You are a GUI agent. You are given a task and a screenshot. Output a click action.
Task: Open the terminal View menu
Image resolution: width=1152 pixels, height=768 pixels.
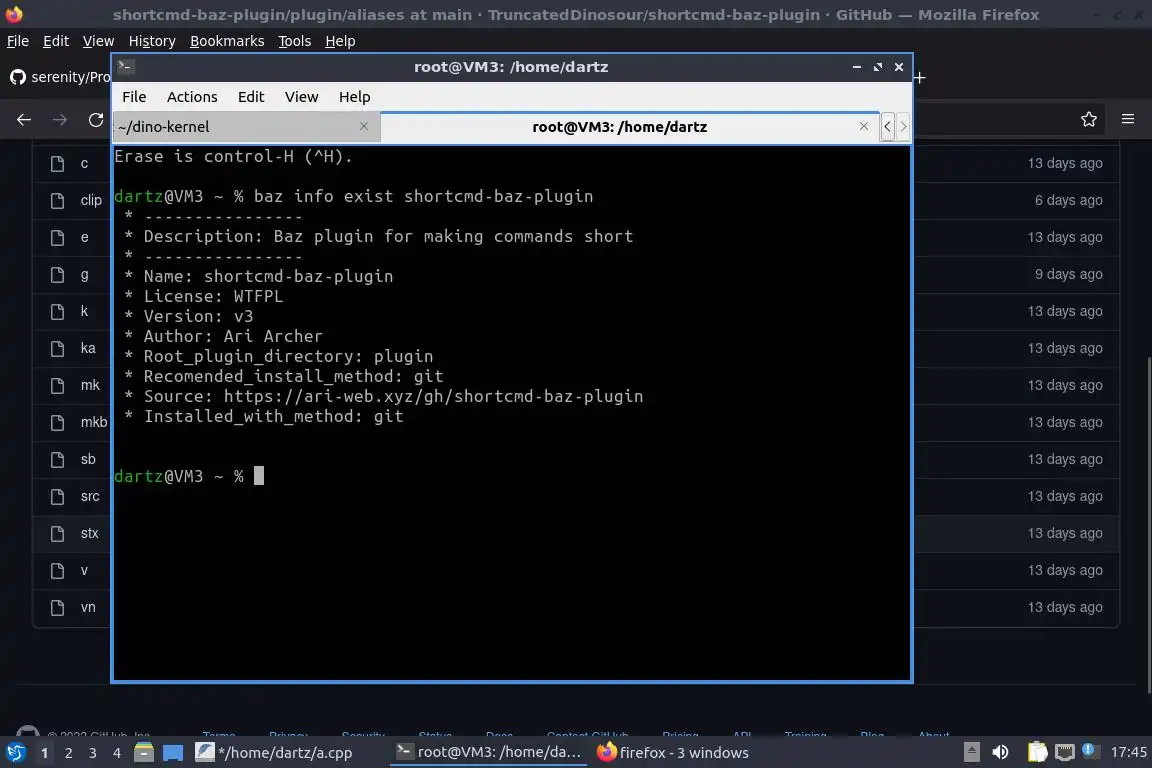tap(301, 97)
